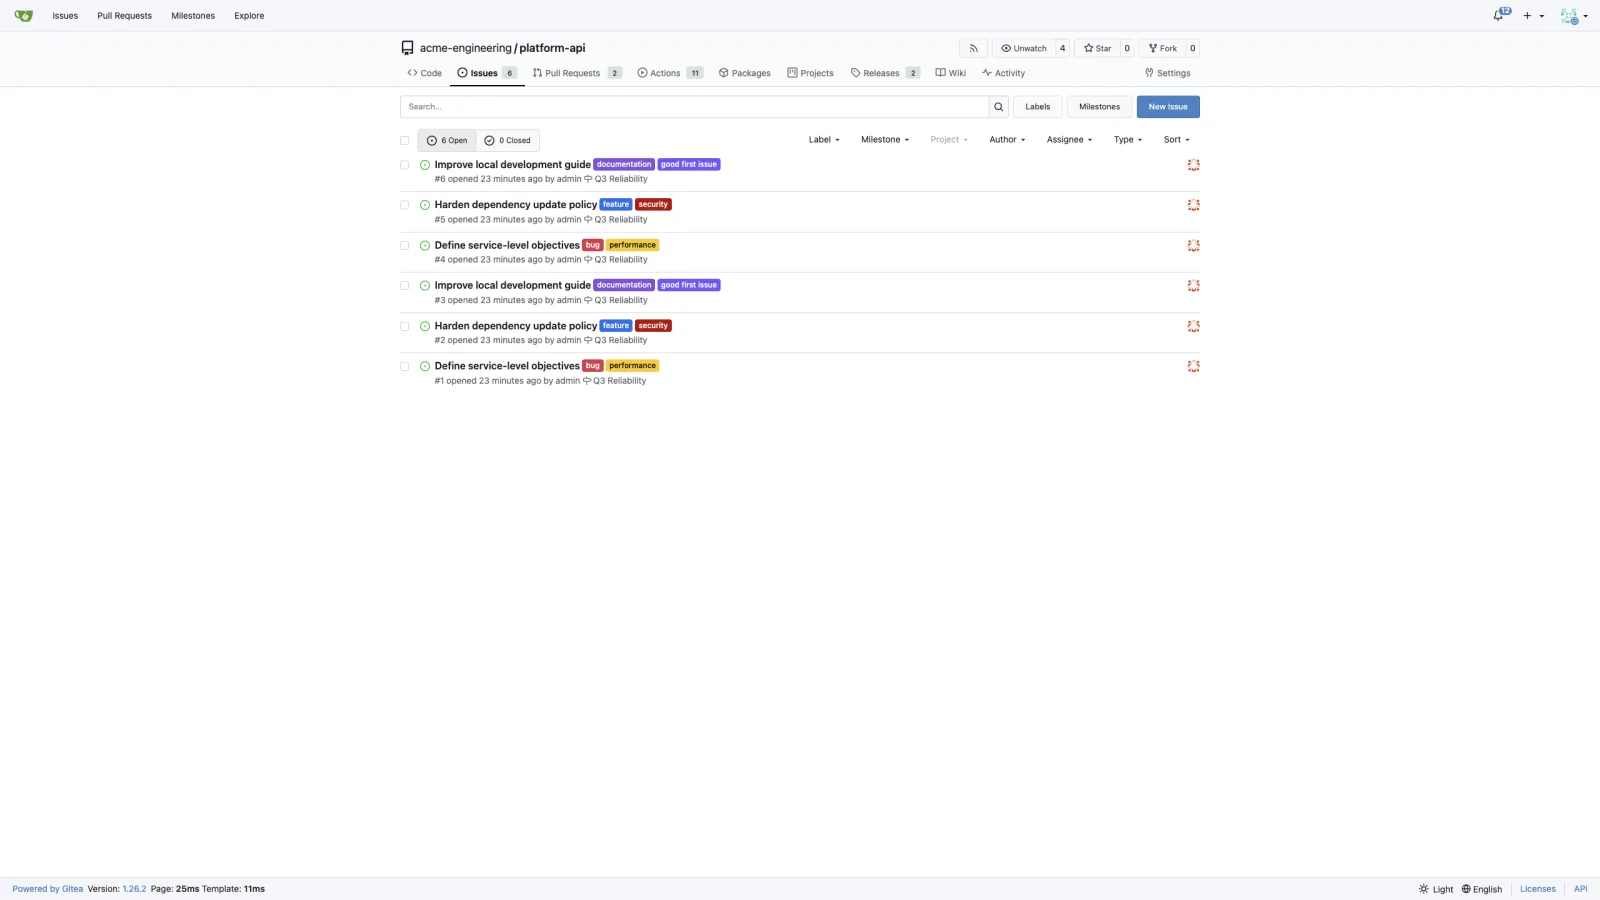Show the 0 Closed issues

tap(508, 141)
